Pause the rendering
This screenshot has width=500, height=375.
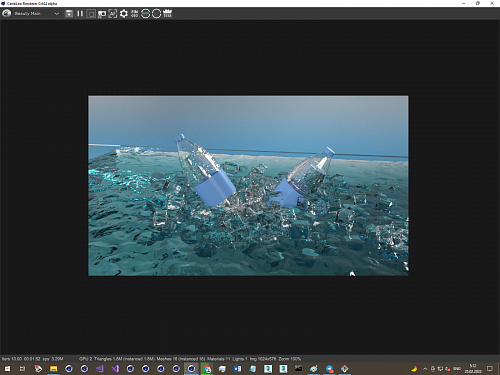coord(80,14)
